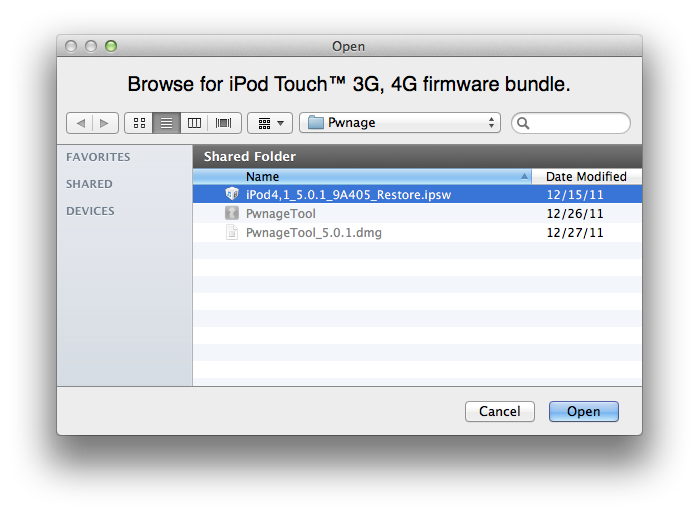Click the PwnageTool_5.0.1.dmg file icon

232,233
